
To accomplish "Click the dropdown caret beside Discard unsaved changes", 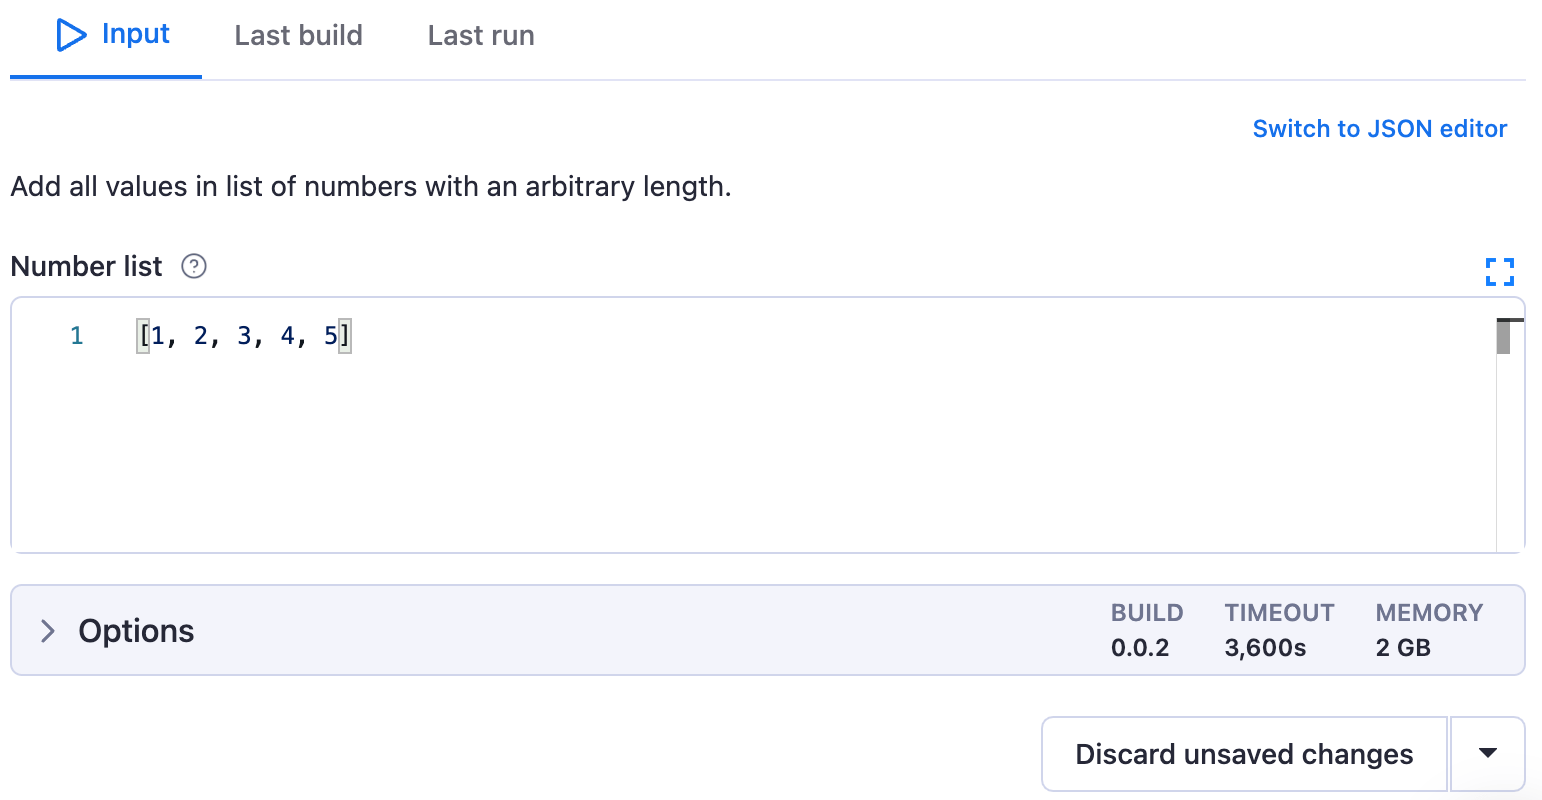I will click(1487, 753).
